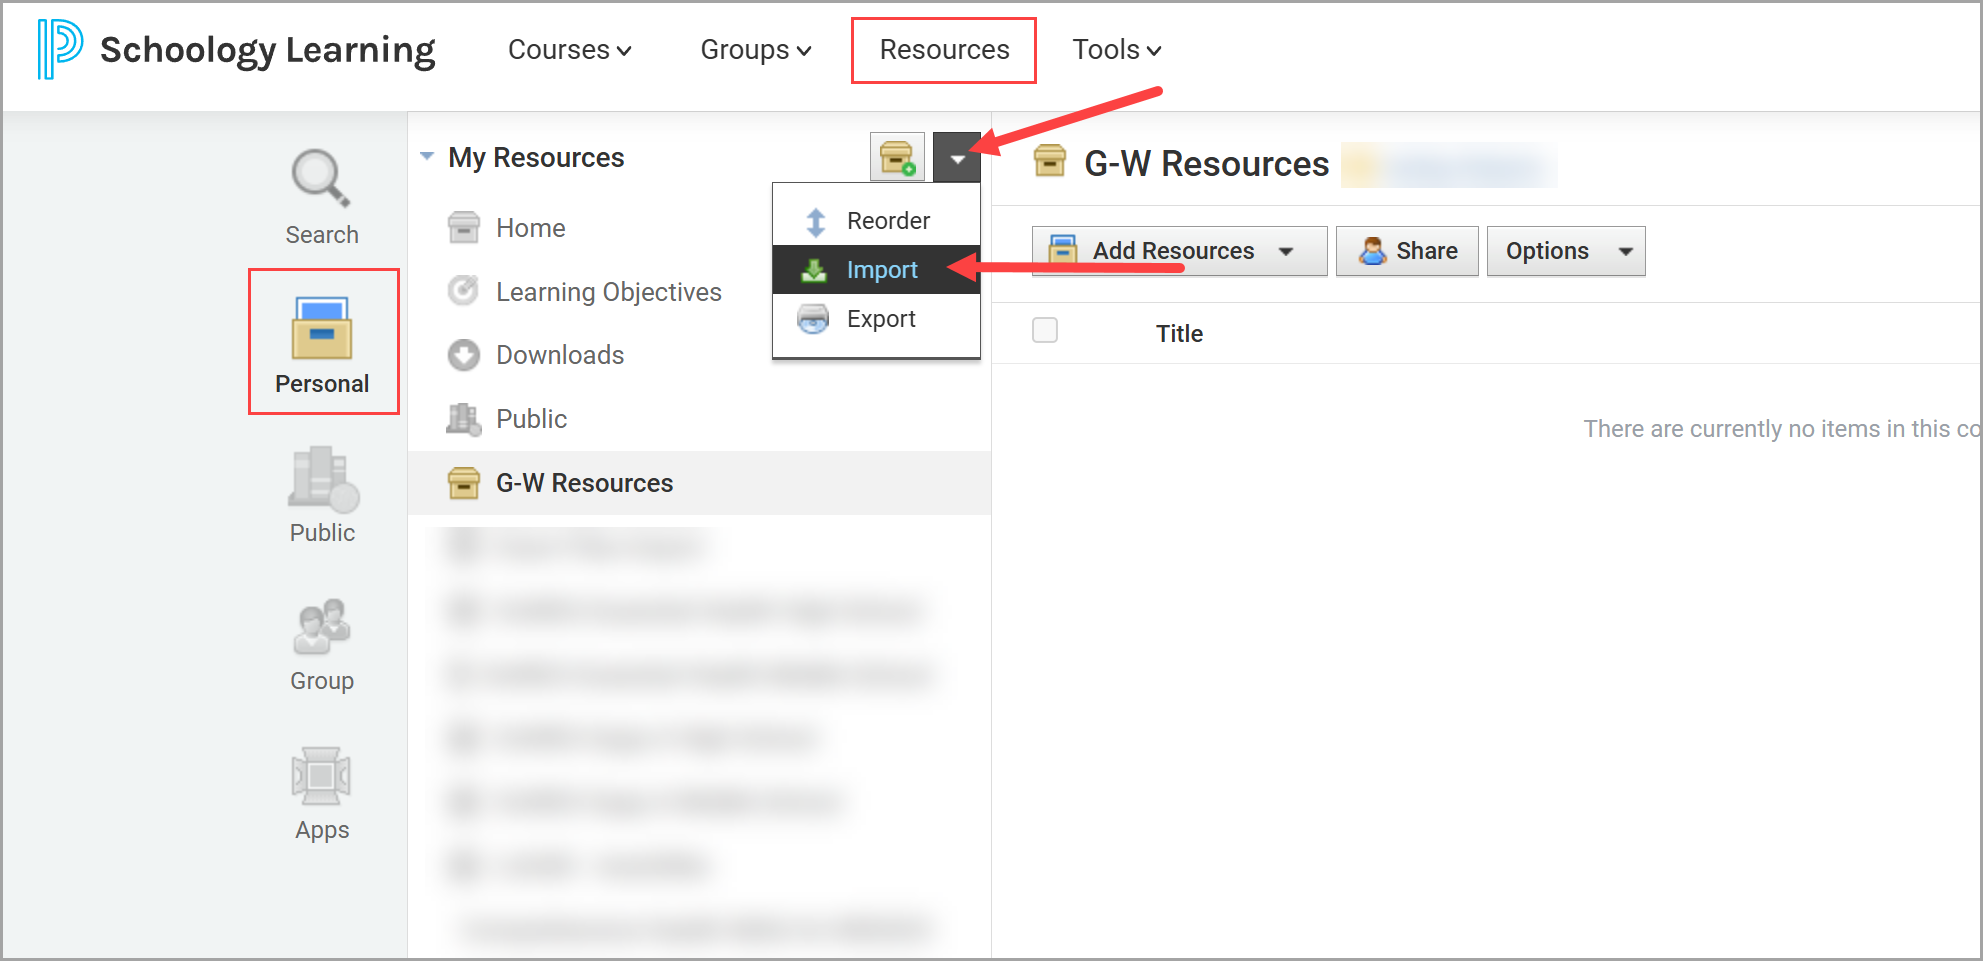Click the Title column header

point(1180,333)
